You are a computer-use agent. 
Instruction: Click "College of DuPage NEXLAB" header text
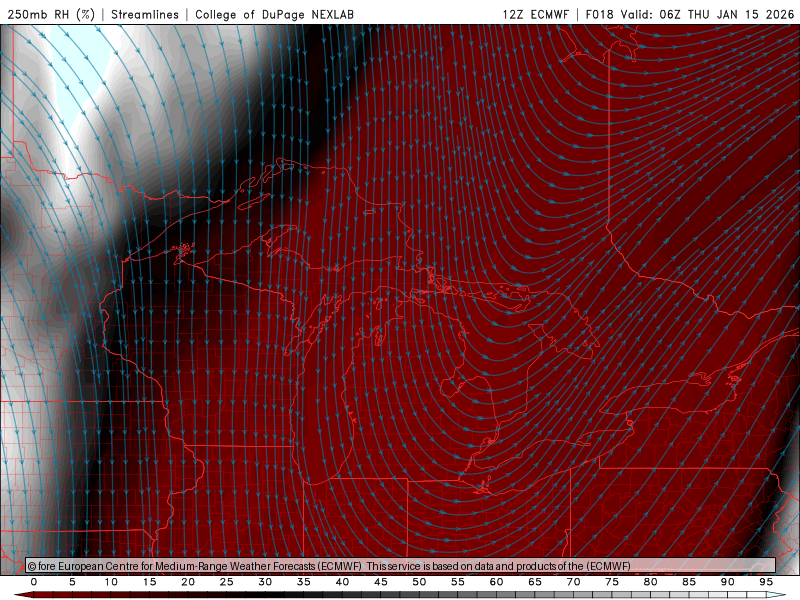coord(274,14)
